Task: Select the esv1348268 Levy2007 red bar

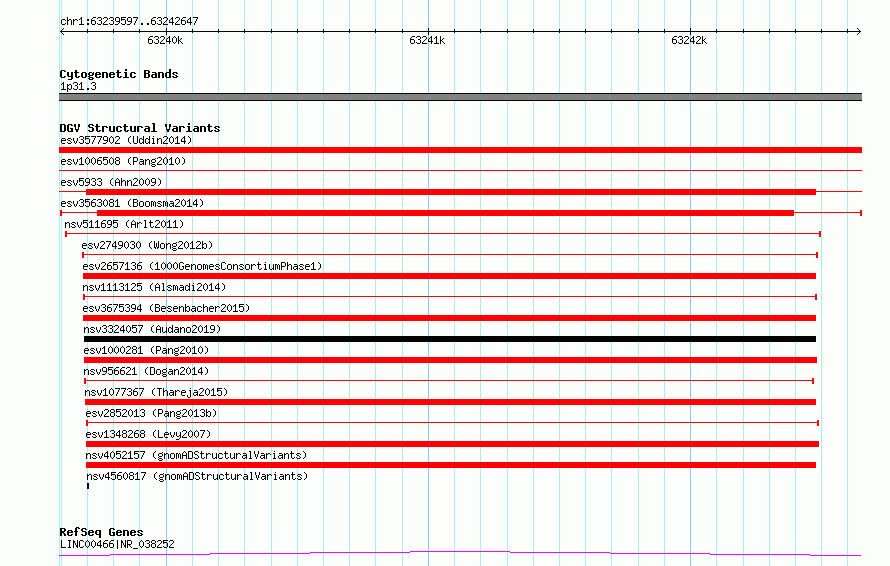Action: (x=452, y=444)
